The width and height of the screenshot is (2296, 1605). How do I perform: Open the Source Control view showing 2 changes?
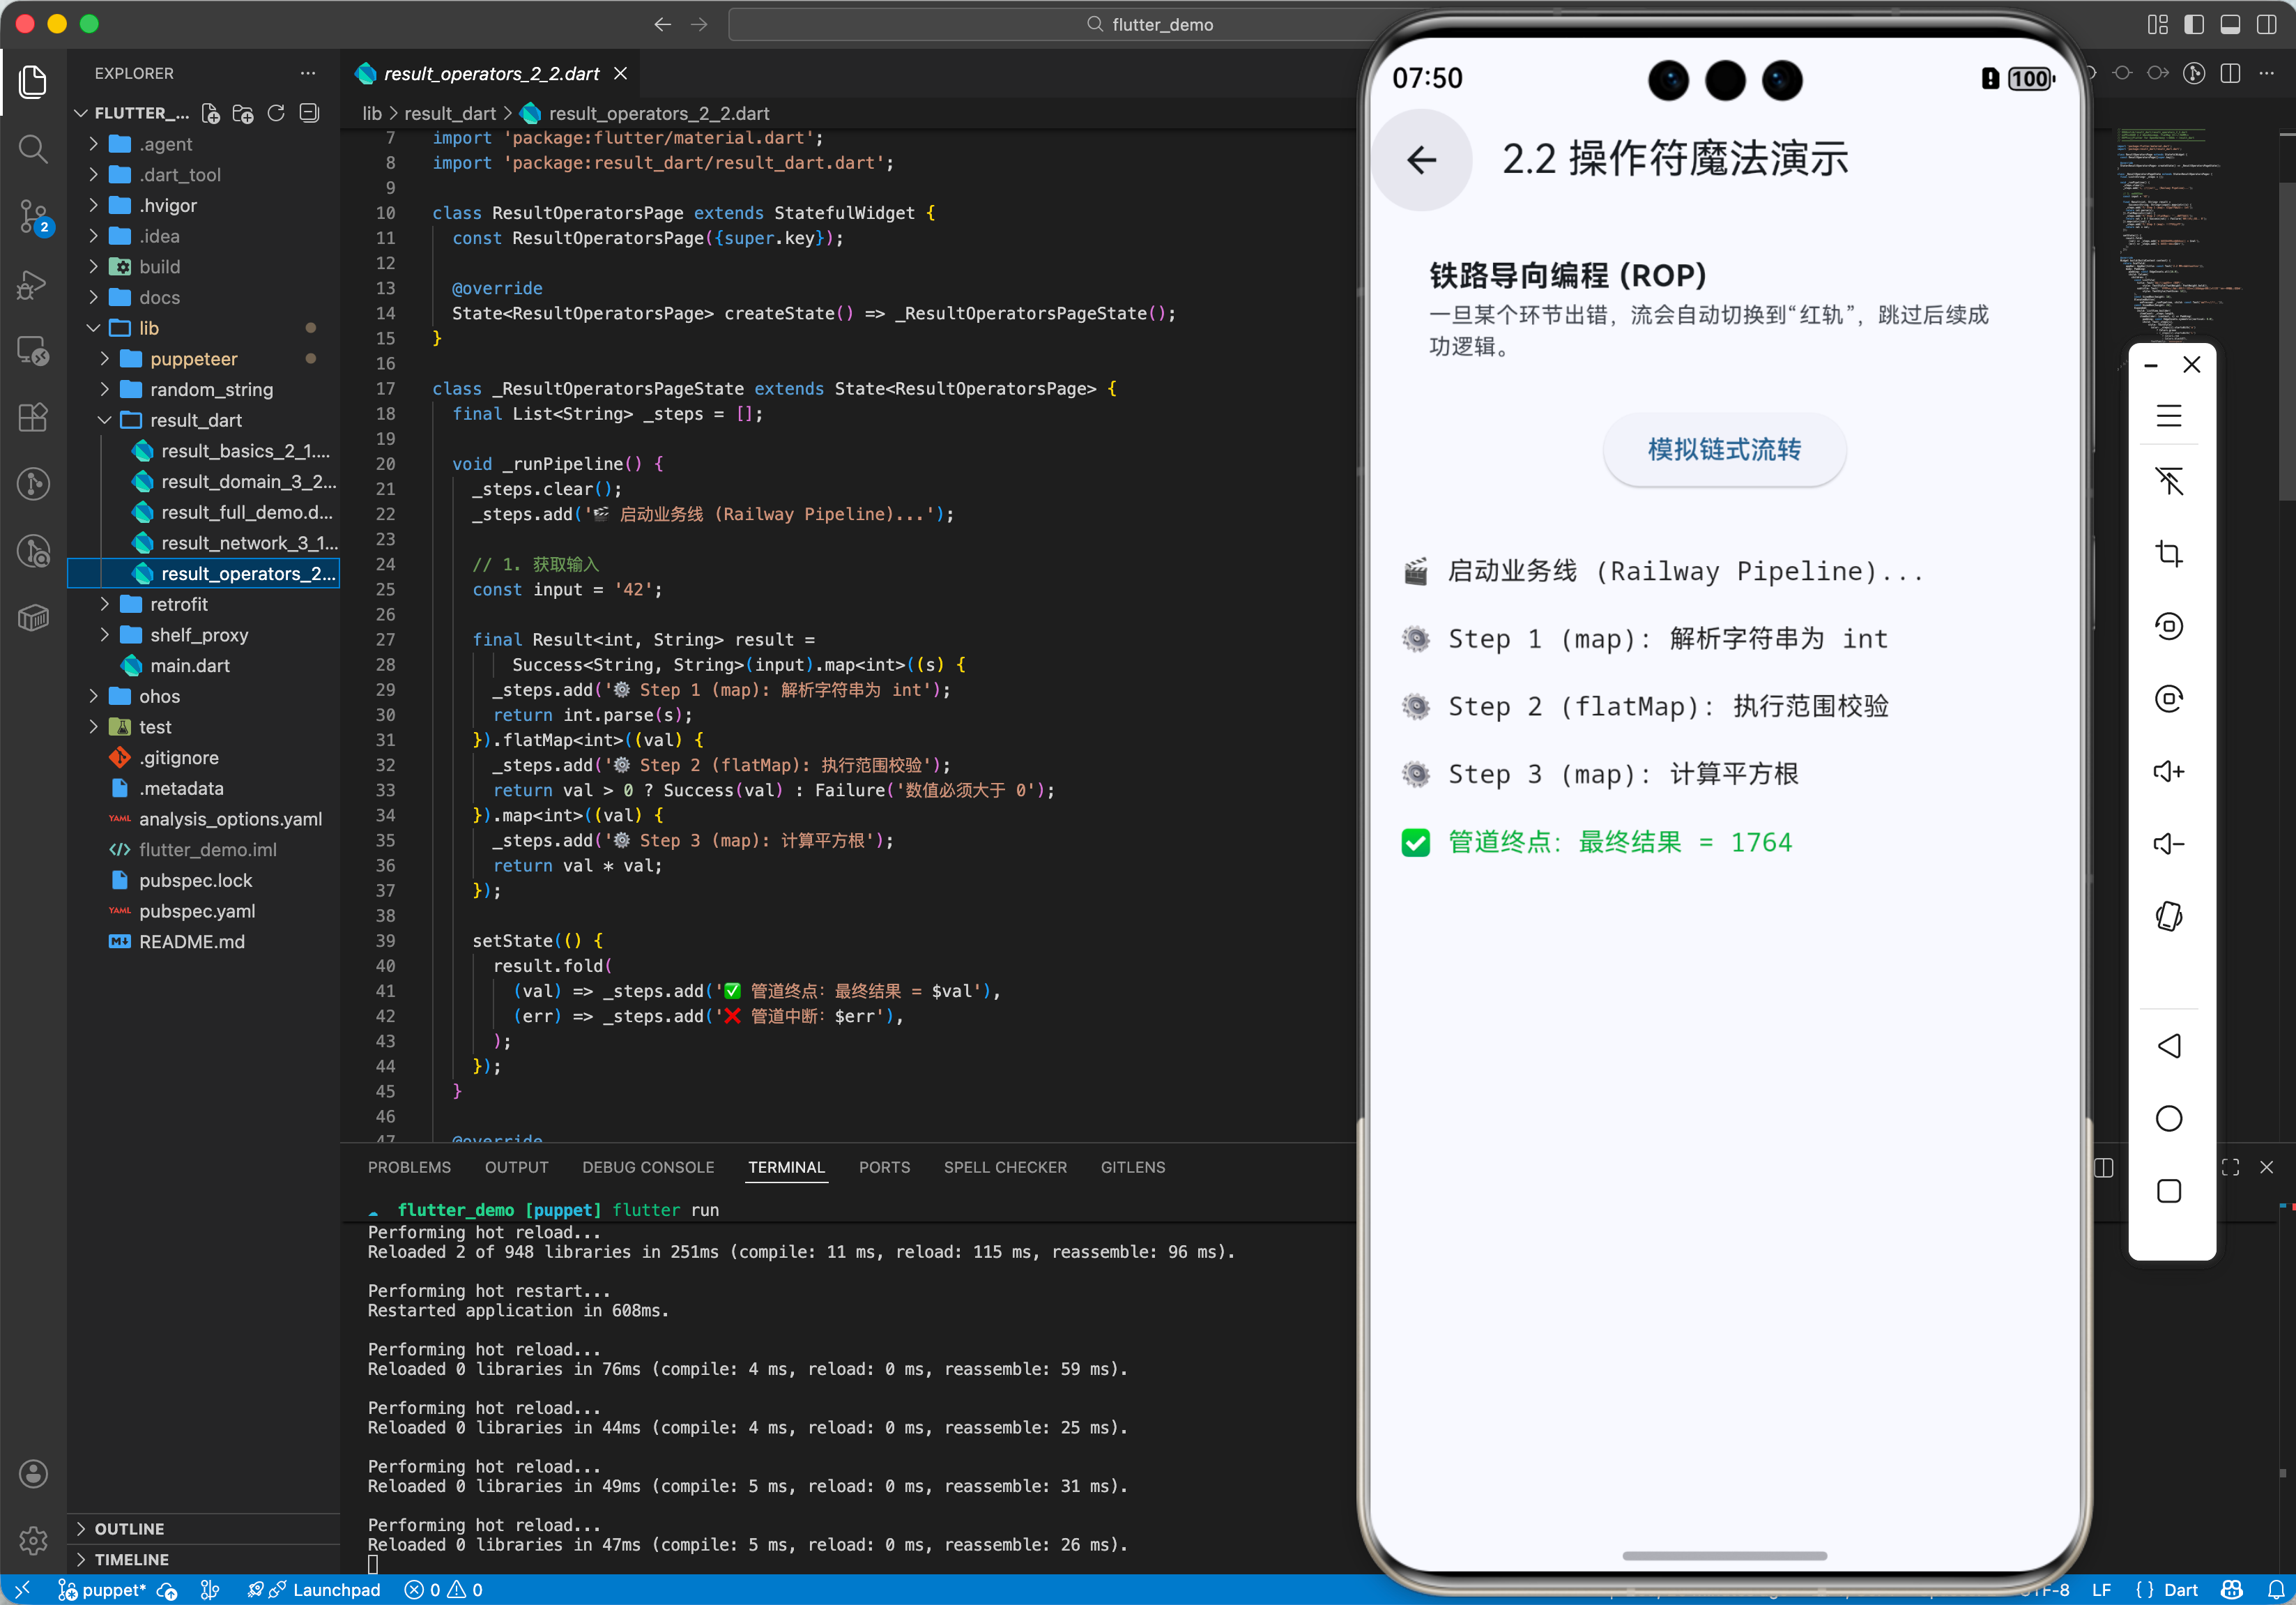[33, 217]
